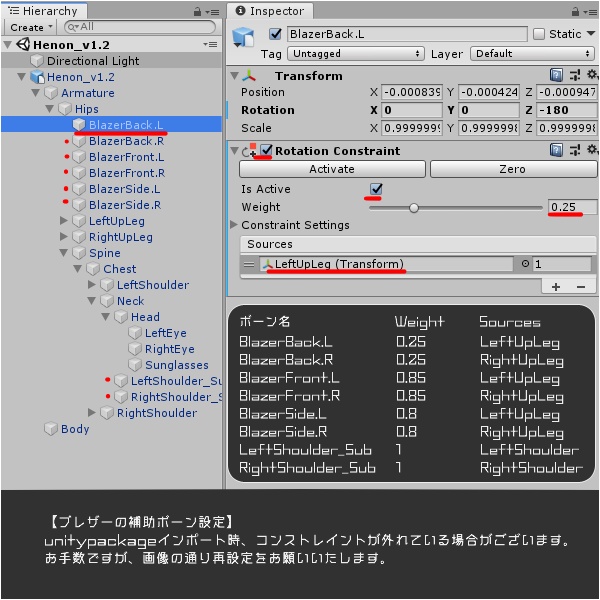Open the Static dropdown arrow
This screenshot has width=600, height=600.
pos(591,34)
